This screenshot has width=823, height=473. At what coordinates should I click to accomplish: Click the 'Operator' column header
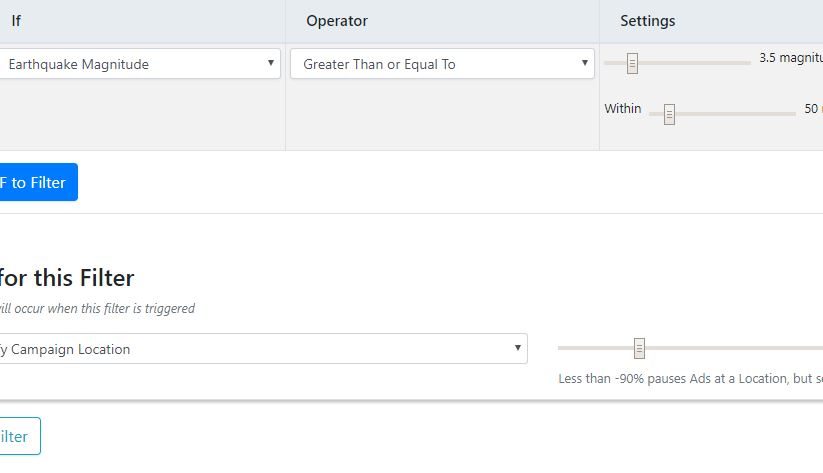tap(337, 21)
